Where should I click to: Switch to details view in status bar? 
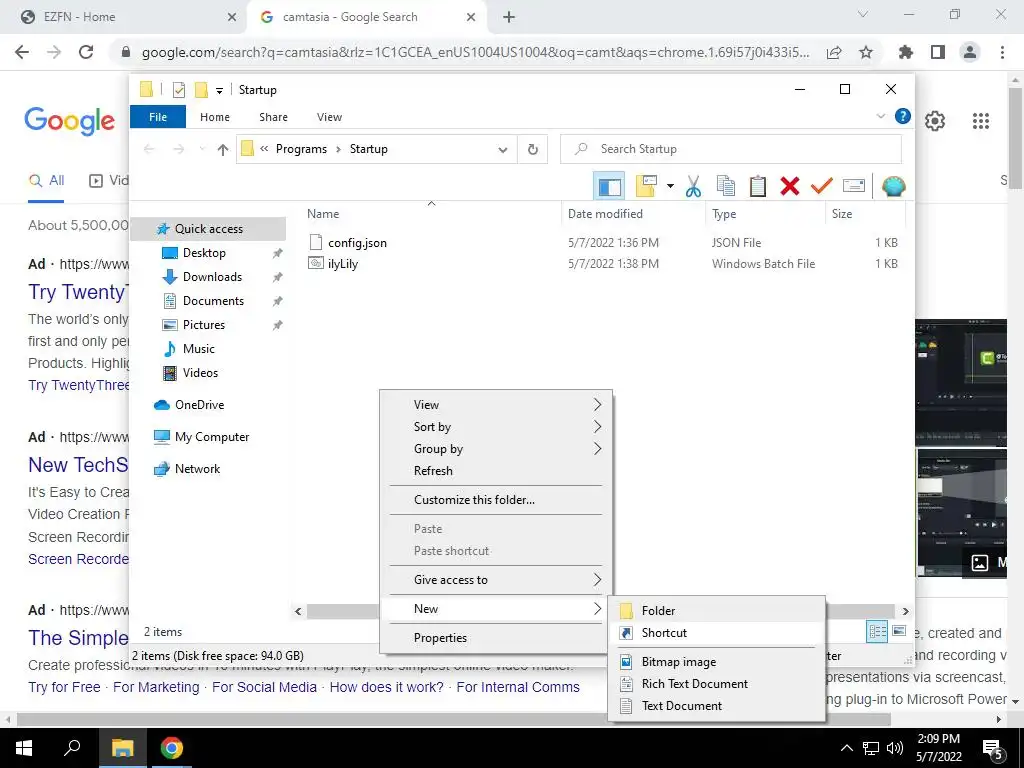(x=877, y=632)
